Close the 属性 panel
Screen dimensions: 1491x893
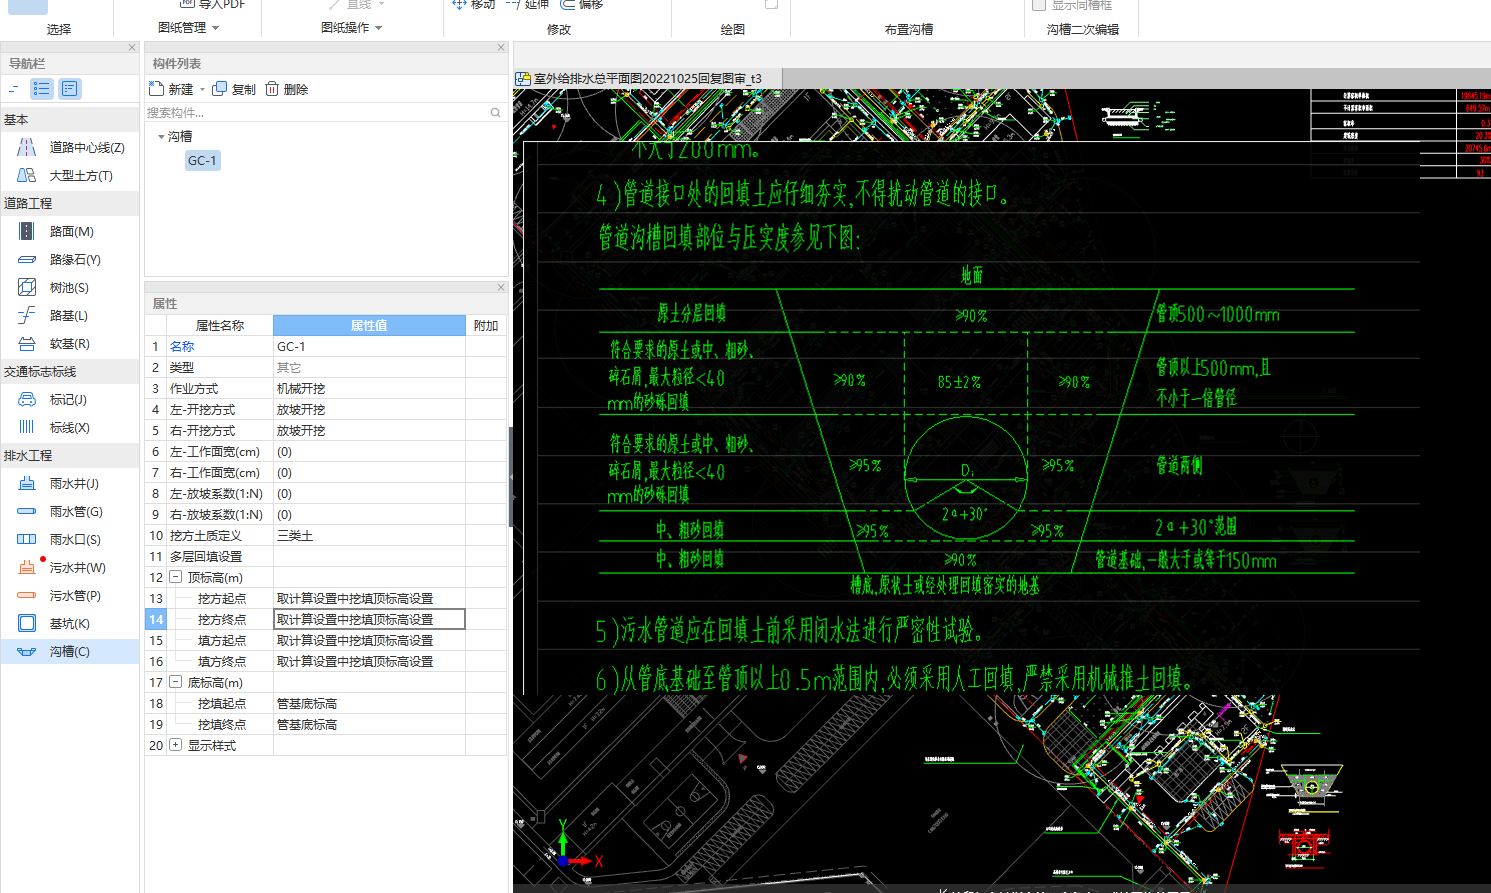[501, 287]
